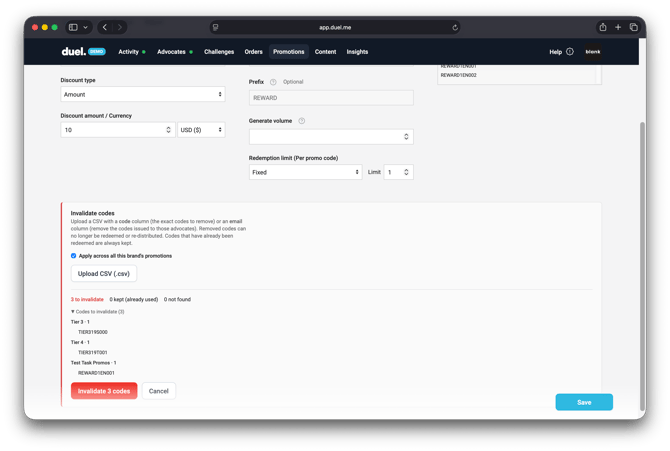Select code REWARD1EN001 under Test Task Promos

click(x=96, y=373)
